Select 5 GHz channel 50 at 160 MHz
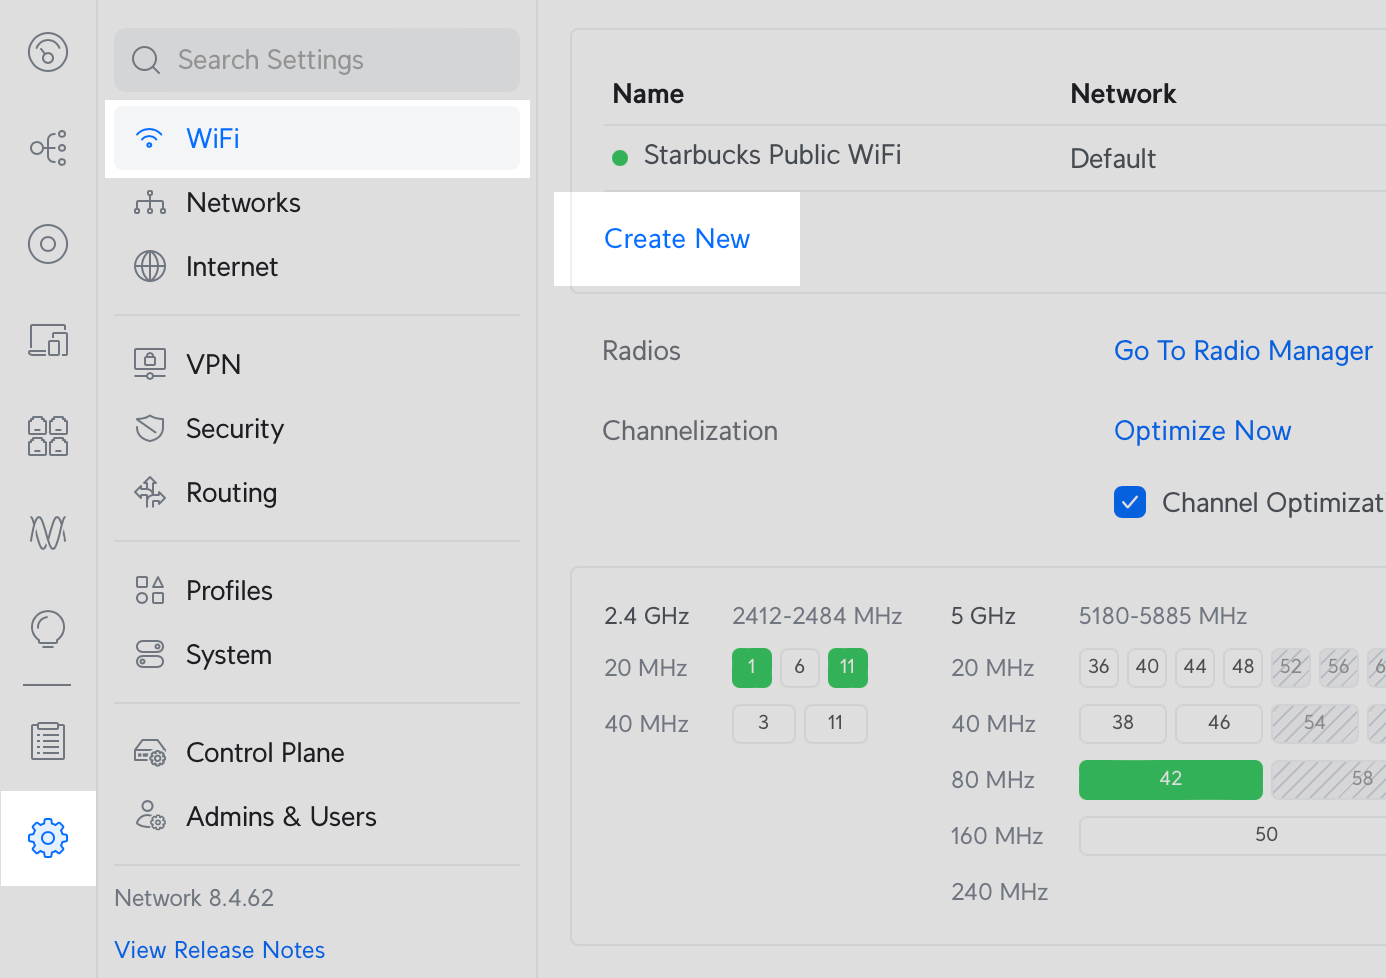Image resolution: width=1386 pixels, height=978 pixels. [1265, 835]
